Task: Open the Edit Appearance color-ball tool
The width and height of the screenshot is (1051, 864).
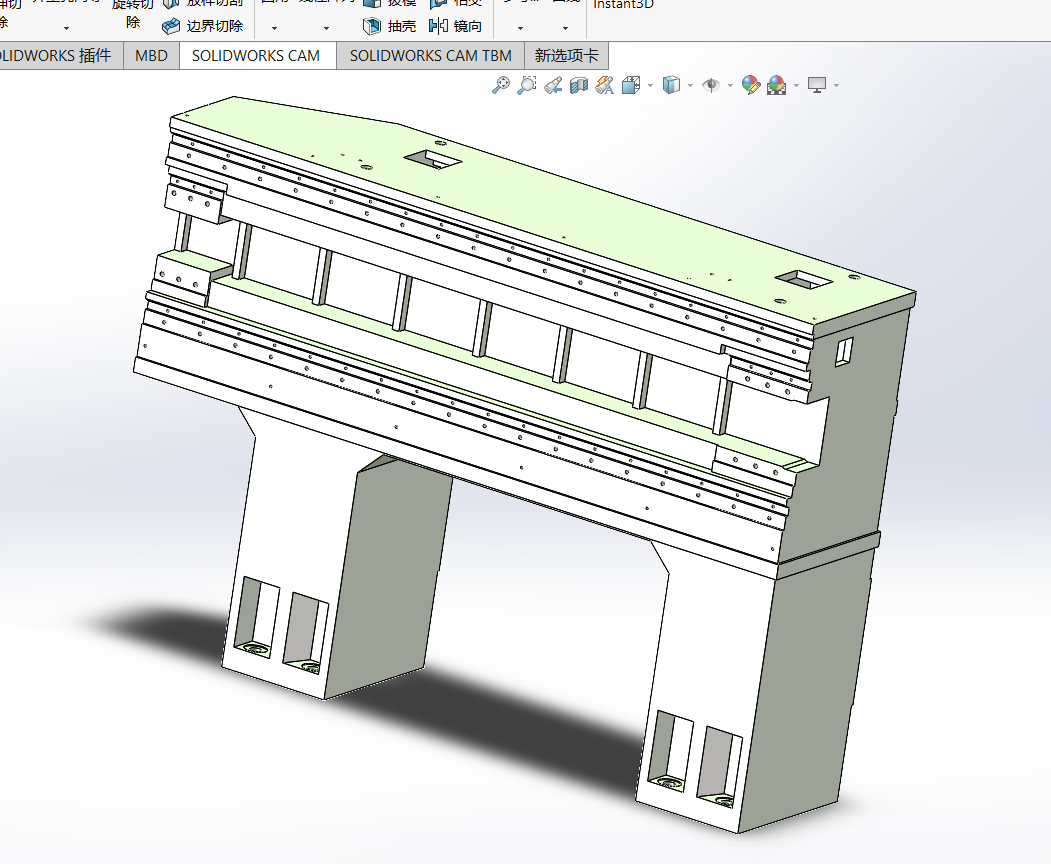Action: 751,85
